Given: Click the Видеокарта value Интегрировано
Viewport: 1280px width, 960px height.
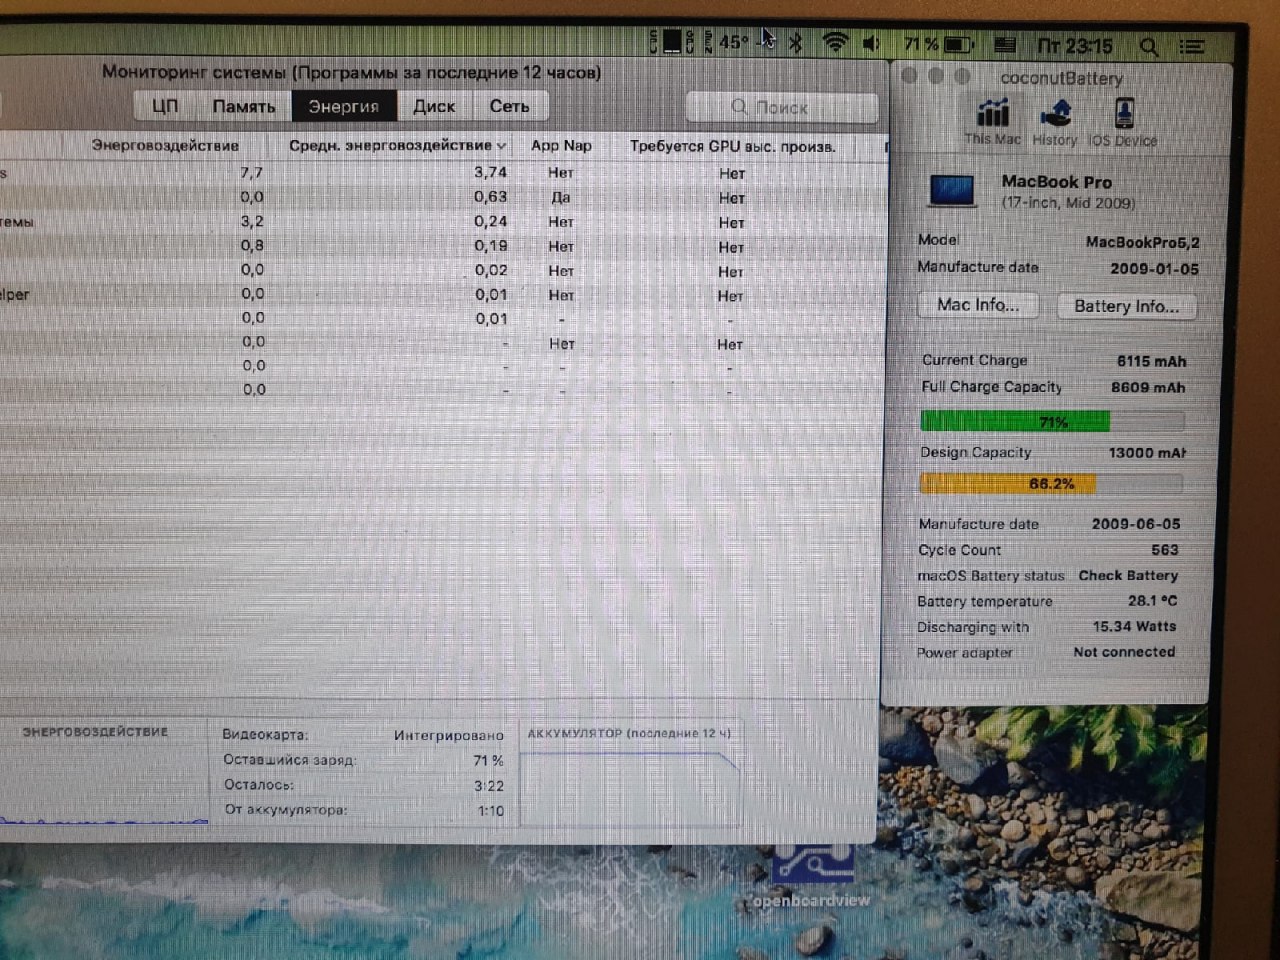Looking at the screenshot, I should pos(448,735).
